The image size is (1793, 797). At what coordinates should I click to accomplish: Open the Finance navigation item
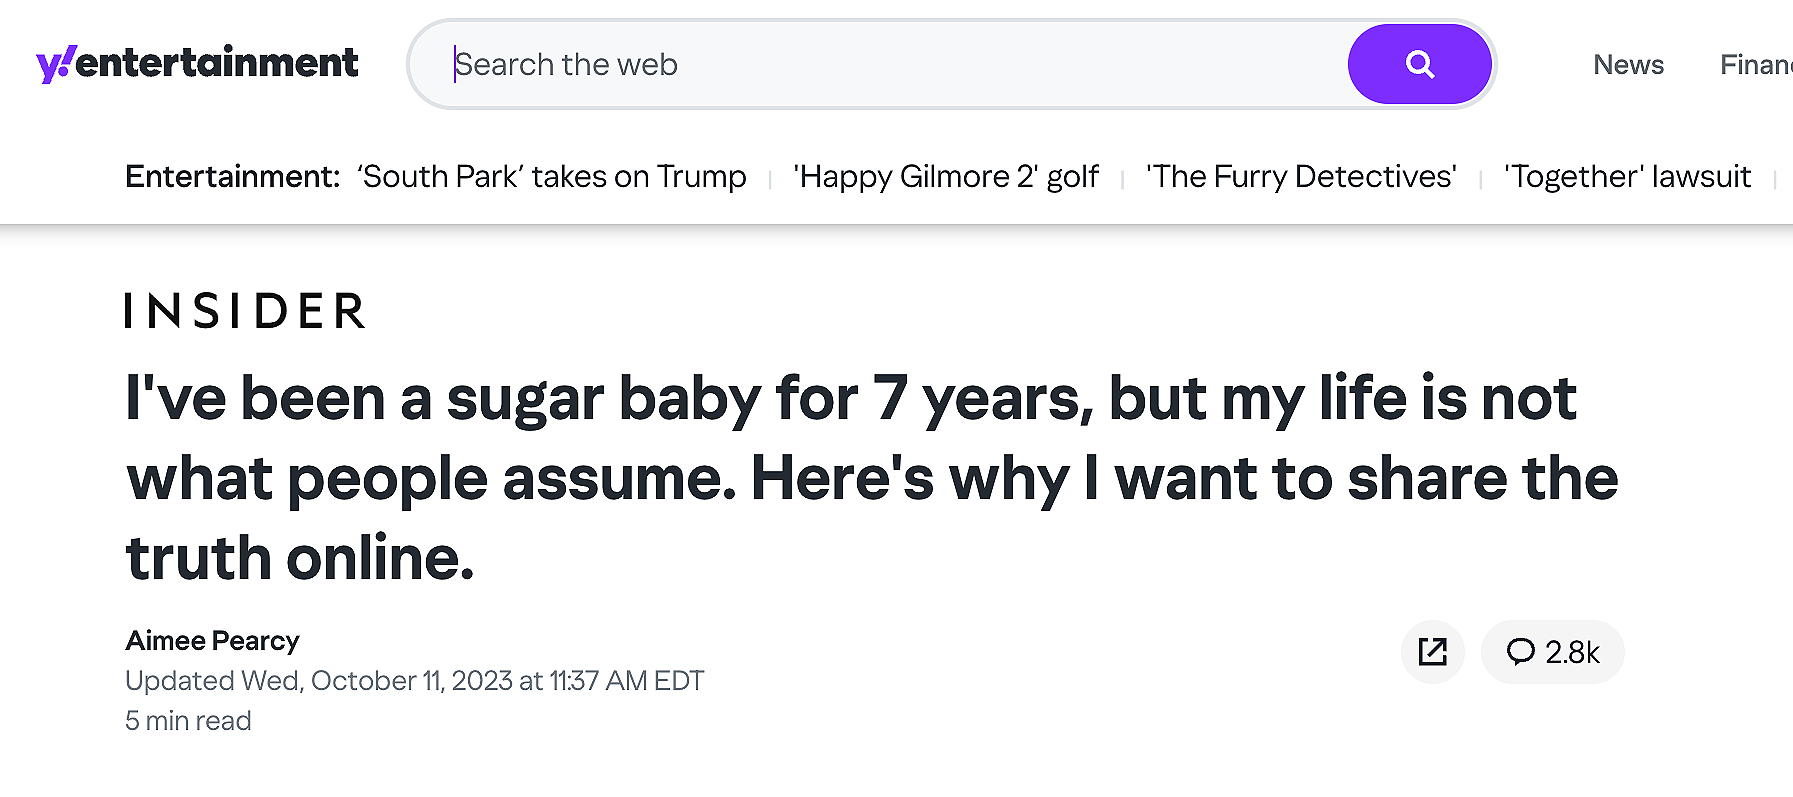[1755, 65]
